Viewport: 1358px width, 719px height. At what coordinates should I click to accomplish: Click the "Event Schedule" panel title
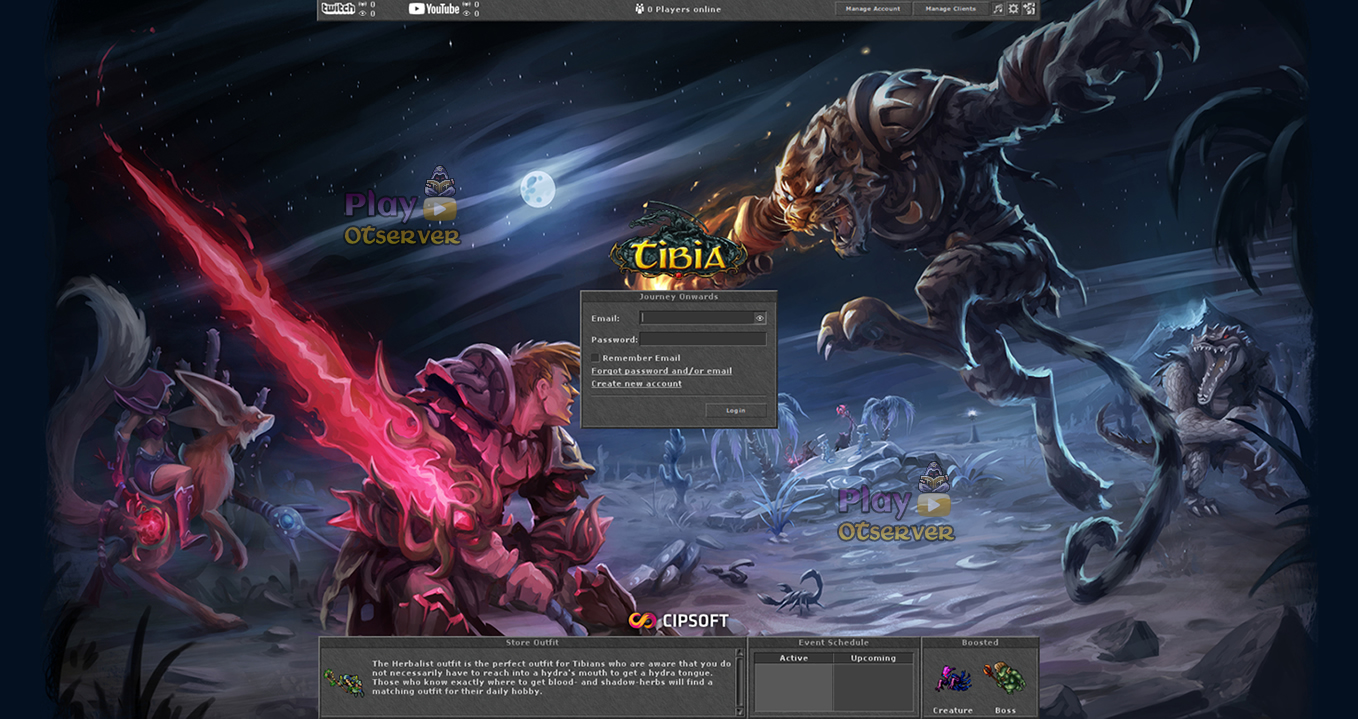834,642
